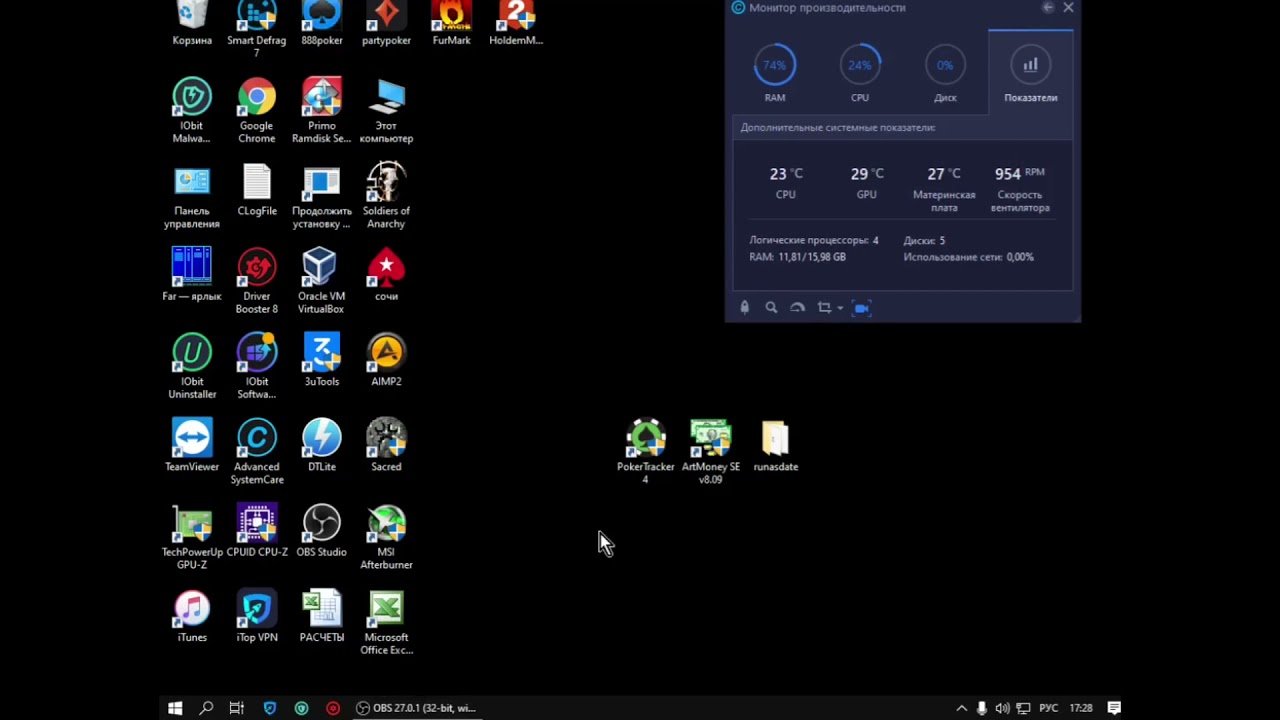This screenshot has width=1280, height=720.
Task: Select the FurMark desktop icon
Action: 451,24
